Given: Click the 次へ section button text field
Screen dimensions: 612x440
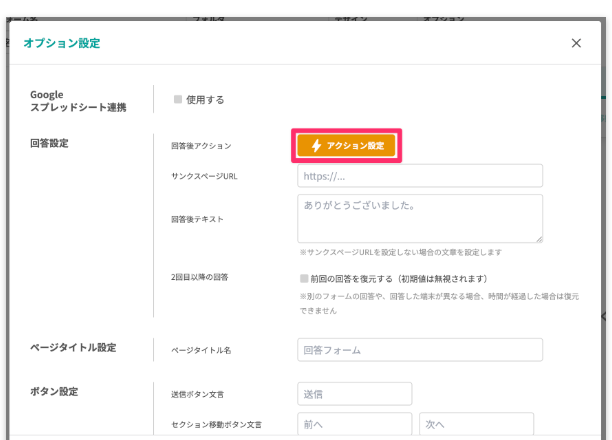Looking at the screenshot, I should click(x=476, y=424).
